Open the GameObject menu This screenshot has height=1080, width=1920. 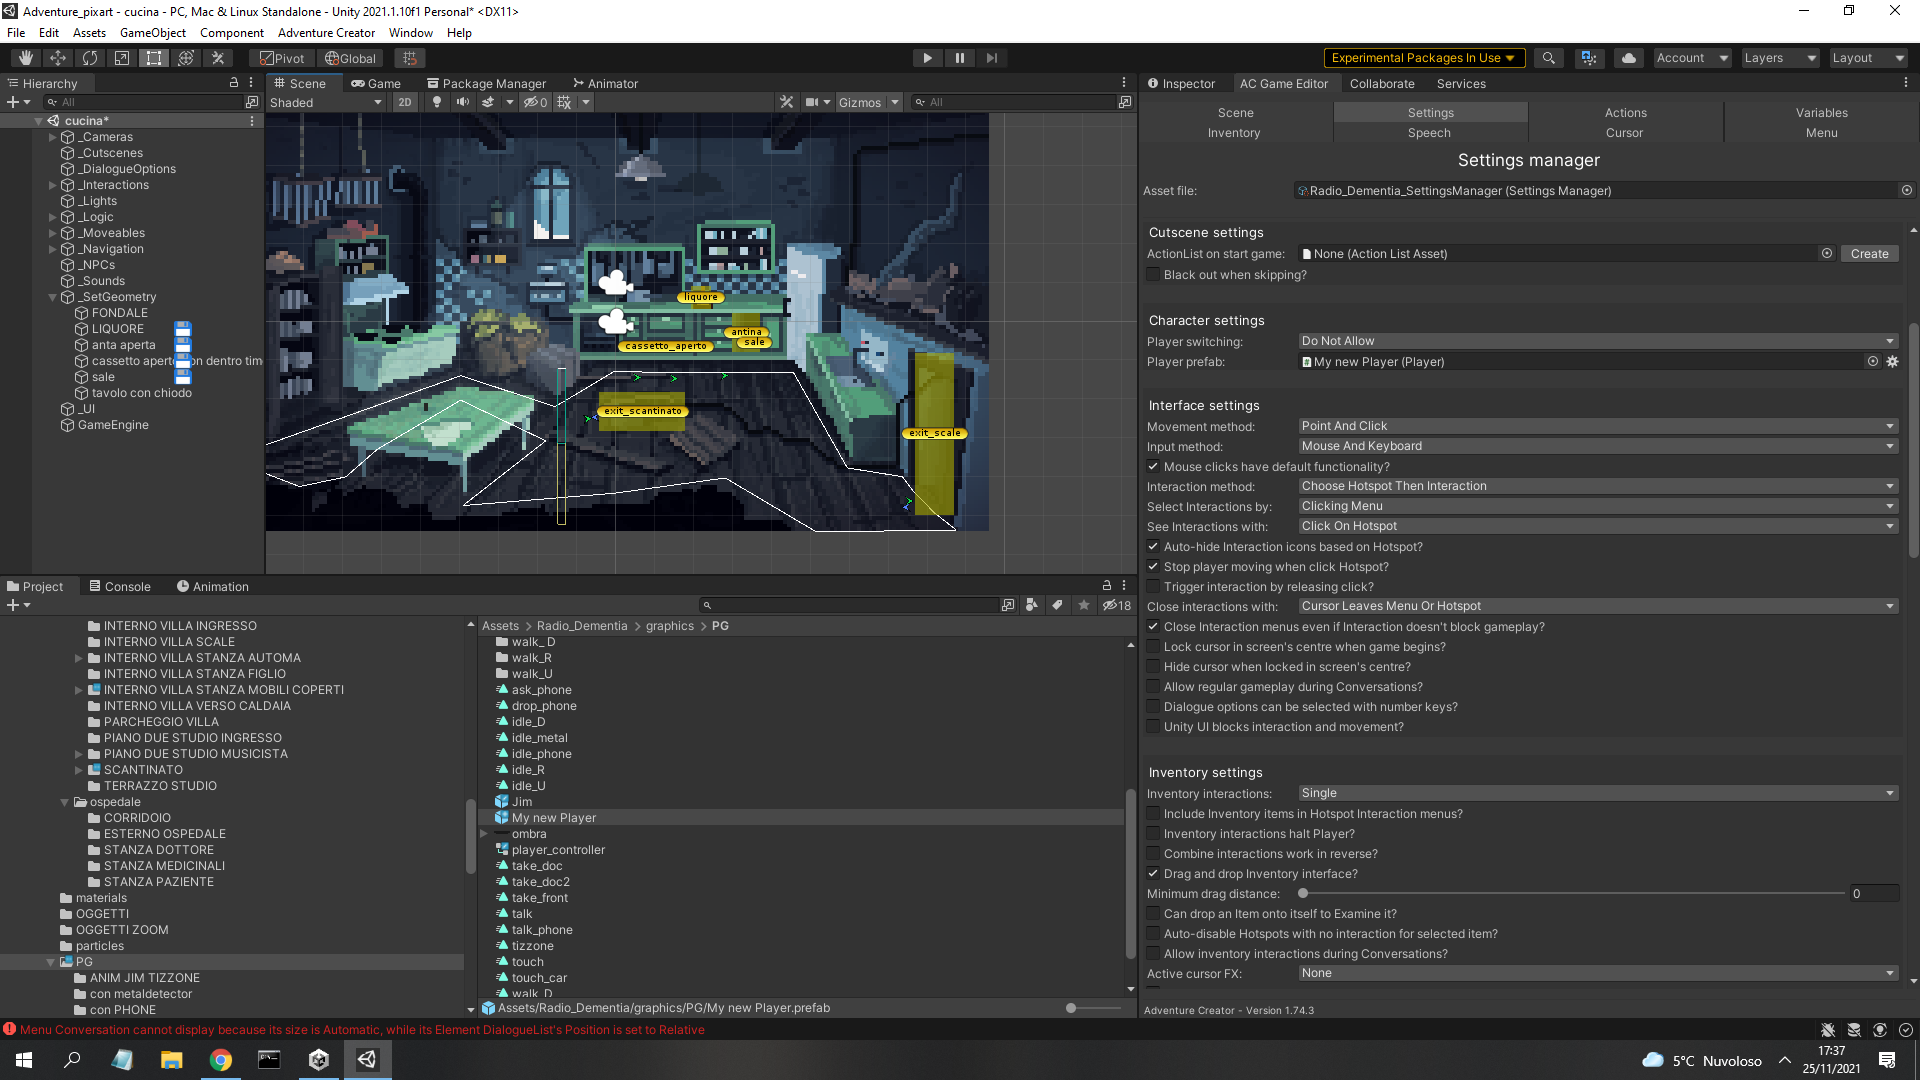point(153,33)
